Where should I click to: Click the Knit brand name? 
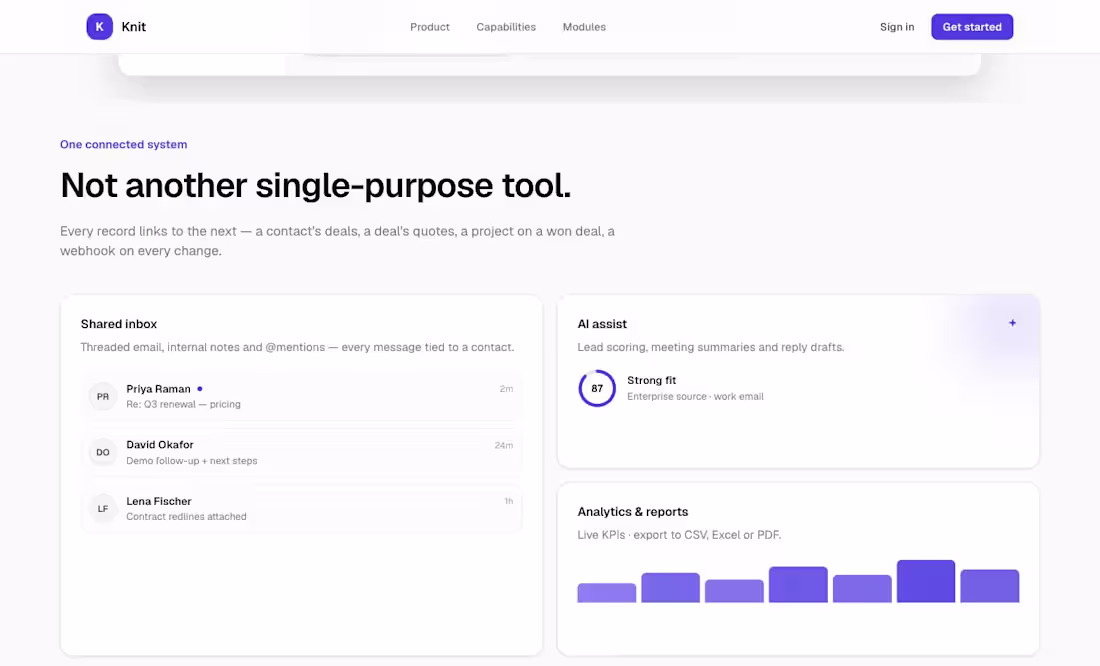[x=133, y=27]
